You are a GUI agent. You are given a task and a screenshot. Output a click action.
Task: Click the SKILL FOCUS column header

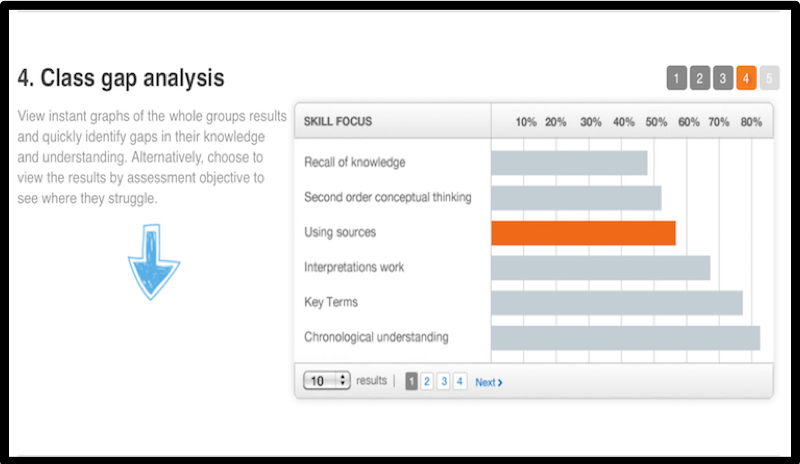tap(338, 121)
